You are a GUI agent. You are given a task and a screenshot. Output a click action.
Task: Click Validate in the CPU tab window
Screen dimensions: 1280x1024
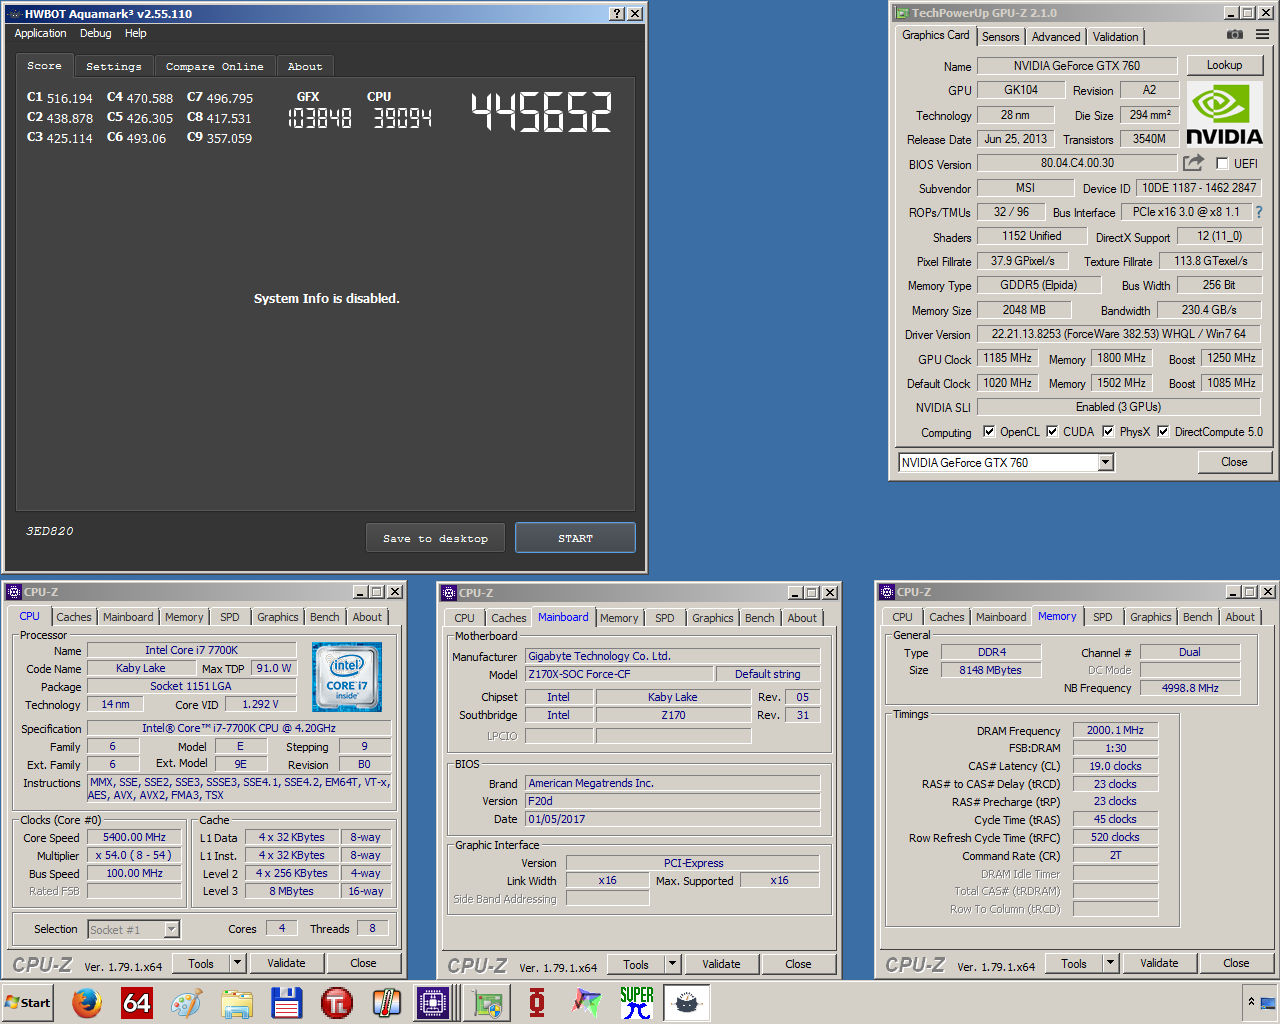tap(286, 963)
